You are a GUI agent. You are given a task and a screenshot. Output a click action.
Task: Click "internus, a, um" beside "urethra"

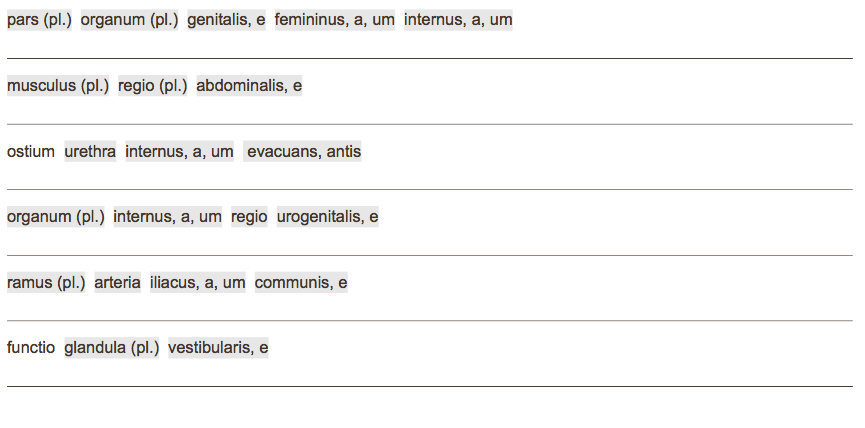[x=179, y=151]
